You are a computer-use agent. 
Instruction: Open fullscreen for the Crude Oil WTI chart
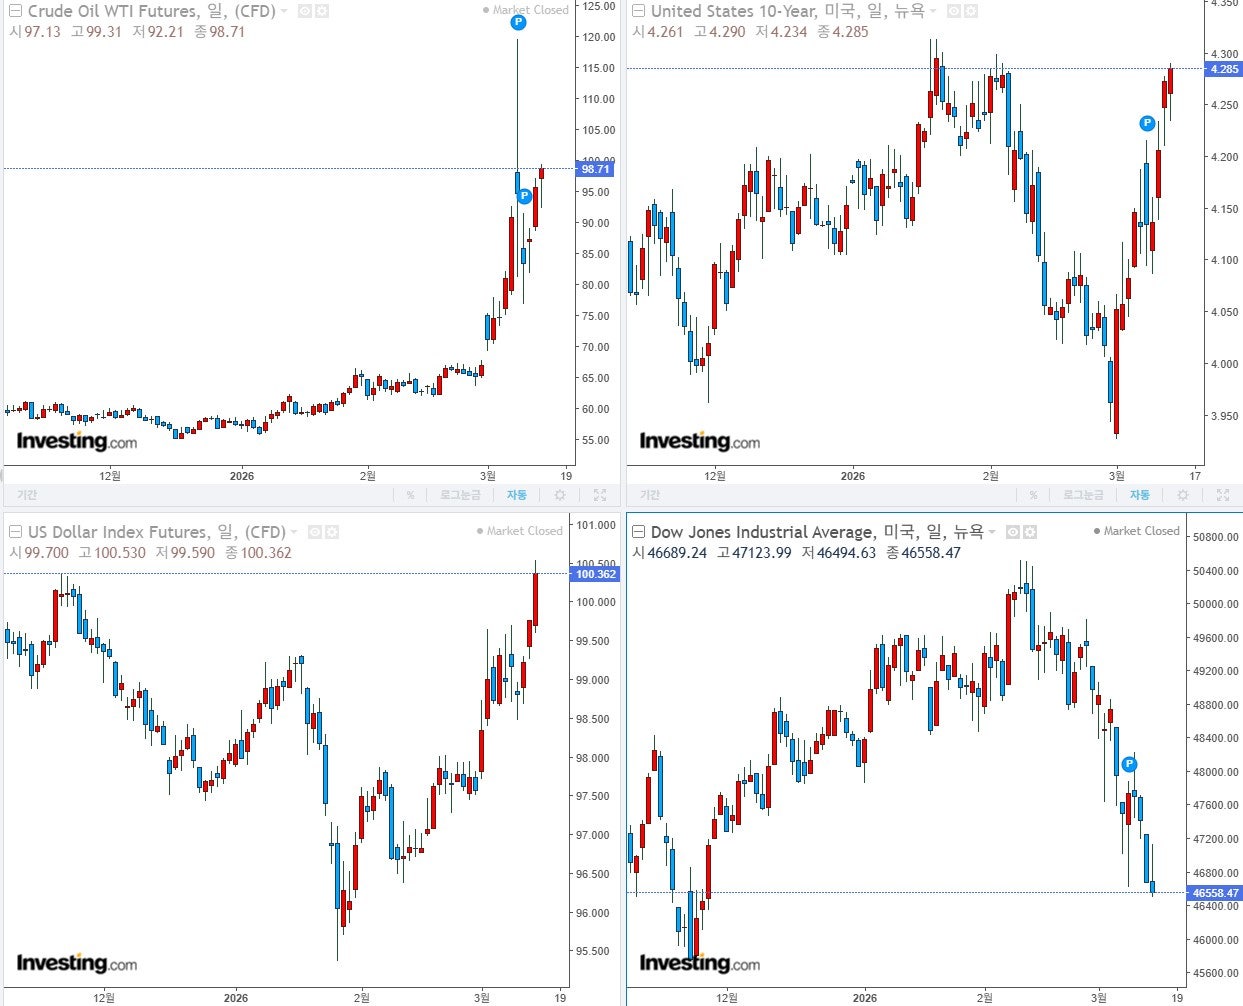pyautogui.click(x=599, y=495)
